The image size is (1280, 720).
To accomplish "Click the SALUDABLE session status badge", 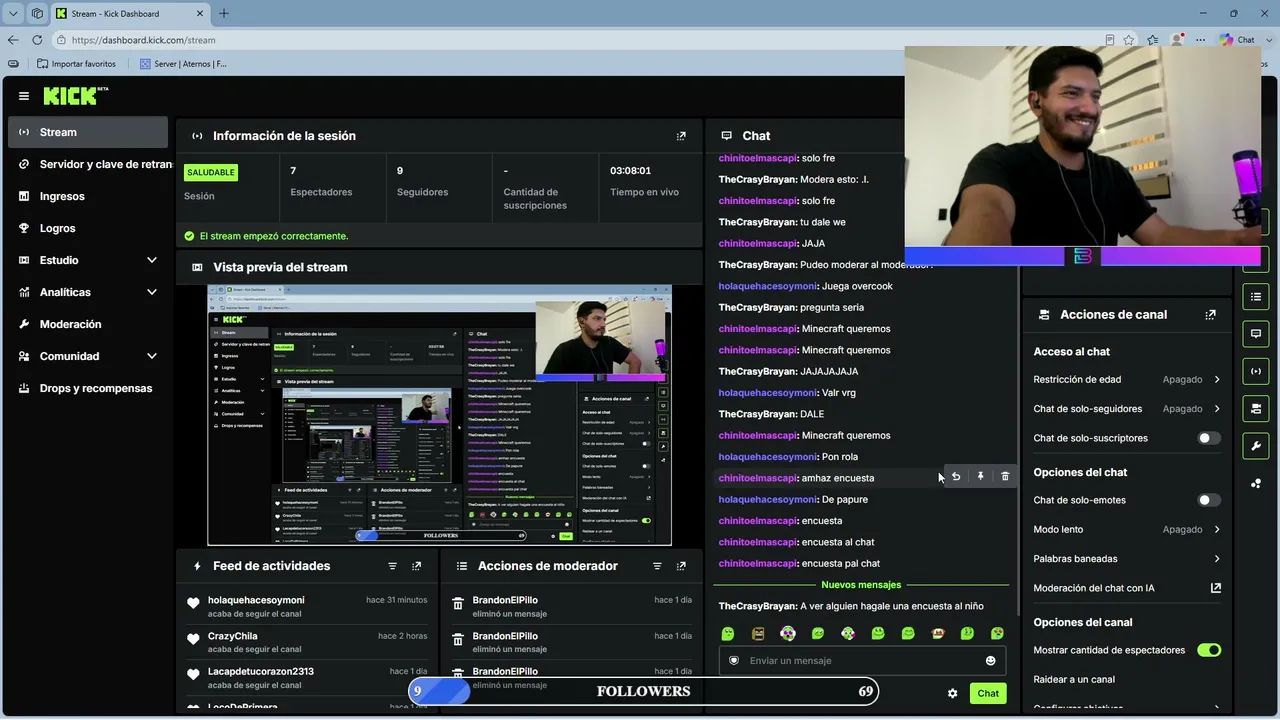I will coord(211,172).
